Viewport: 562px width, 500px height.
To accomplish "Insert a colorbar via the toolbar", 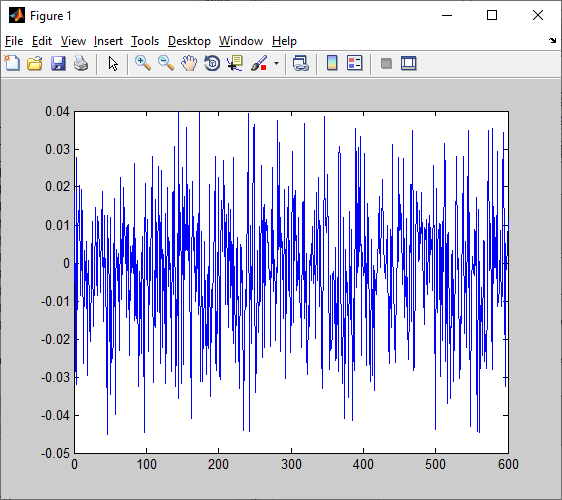I will point(332,63).
